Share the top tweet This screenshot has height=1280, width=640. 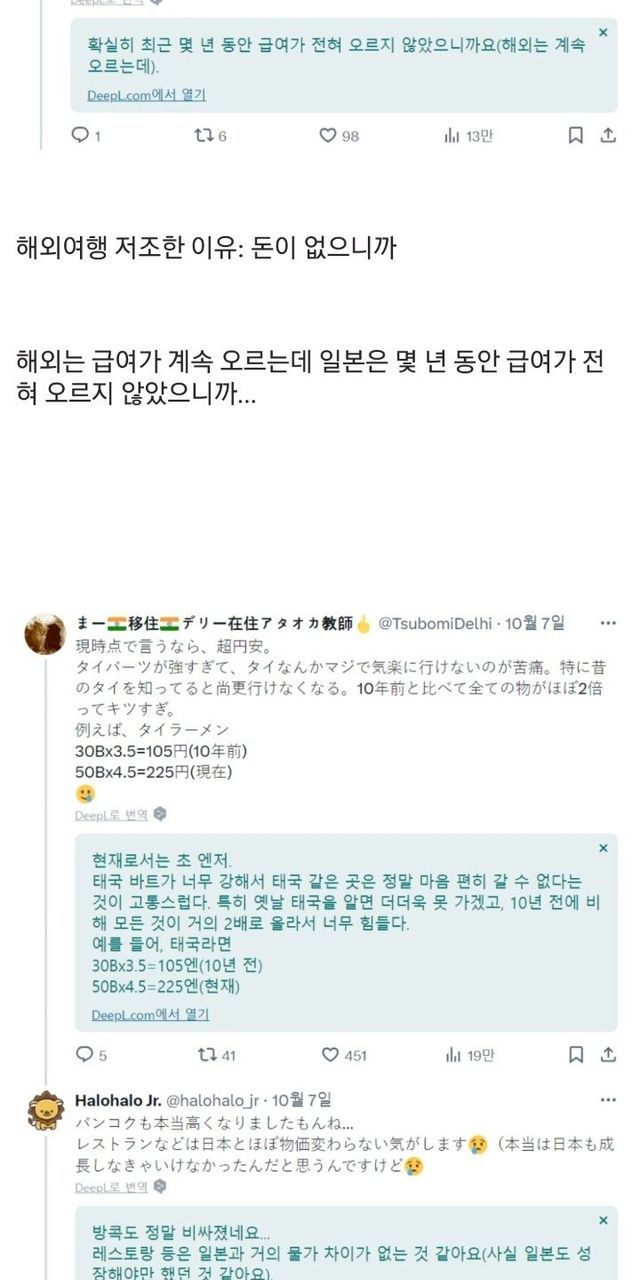click(608, 135)
